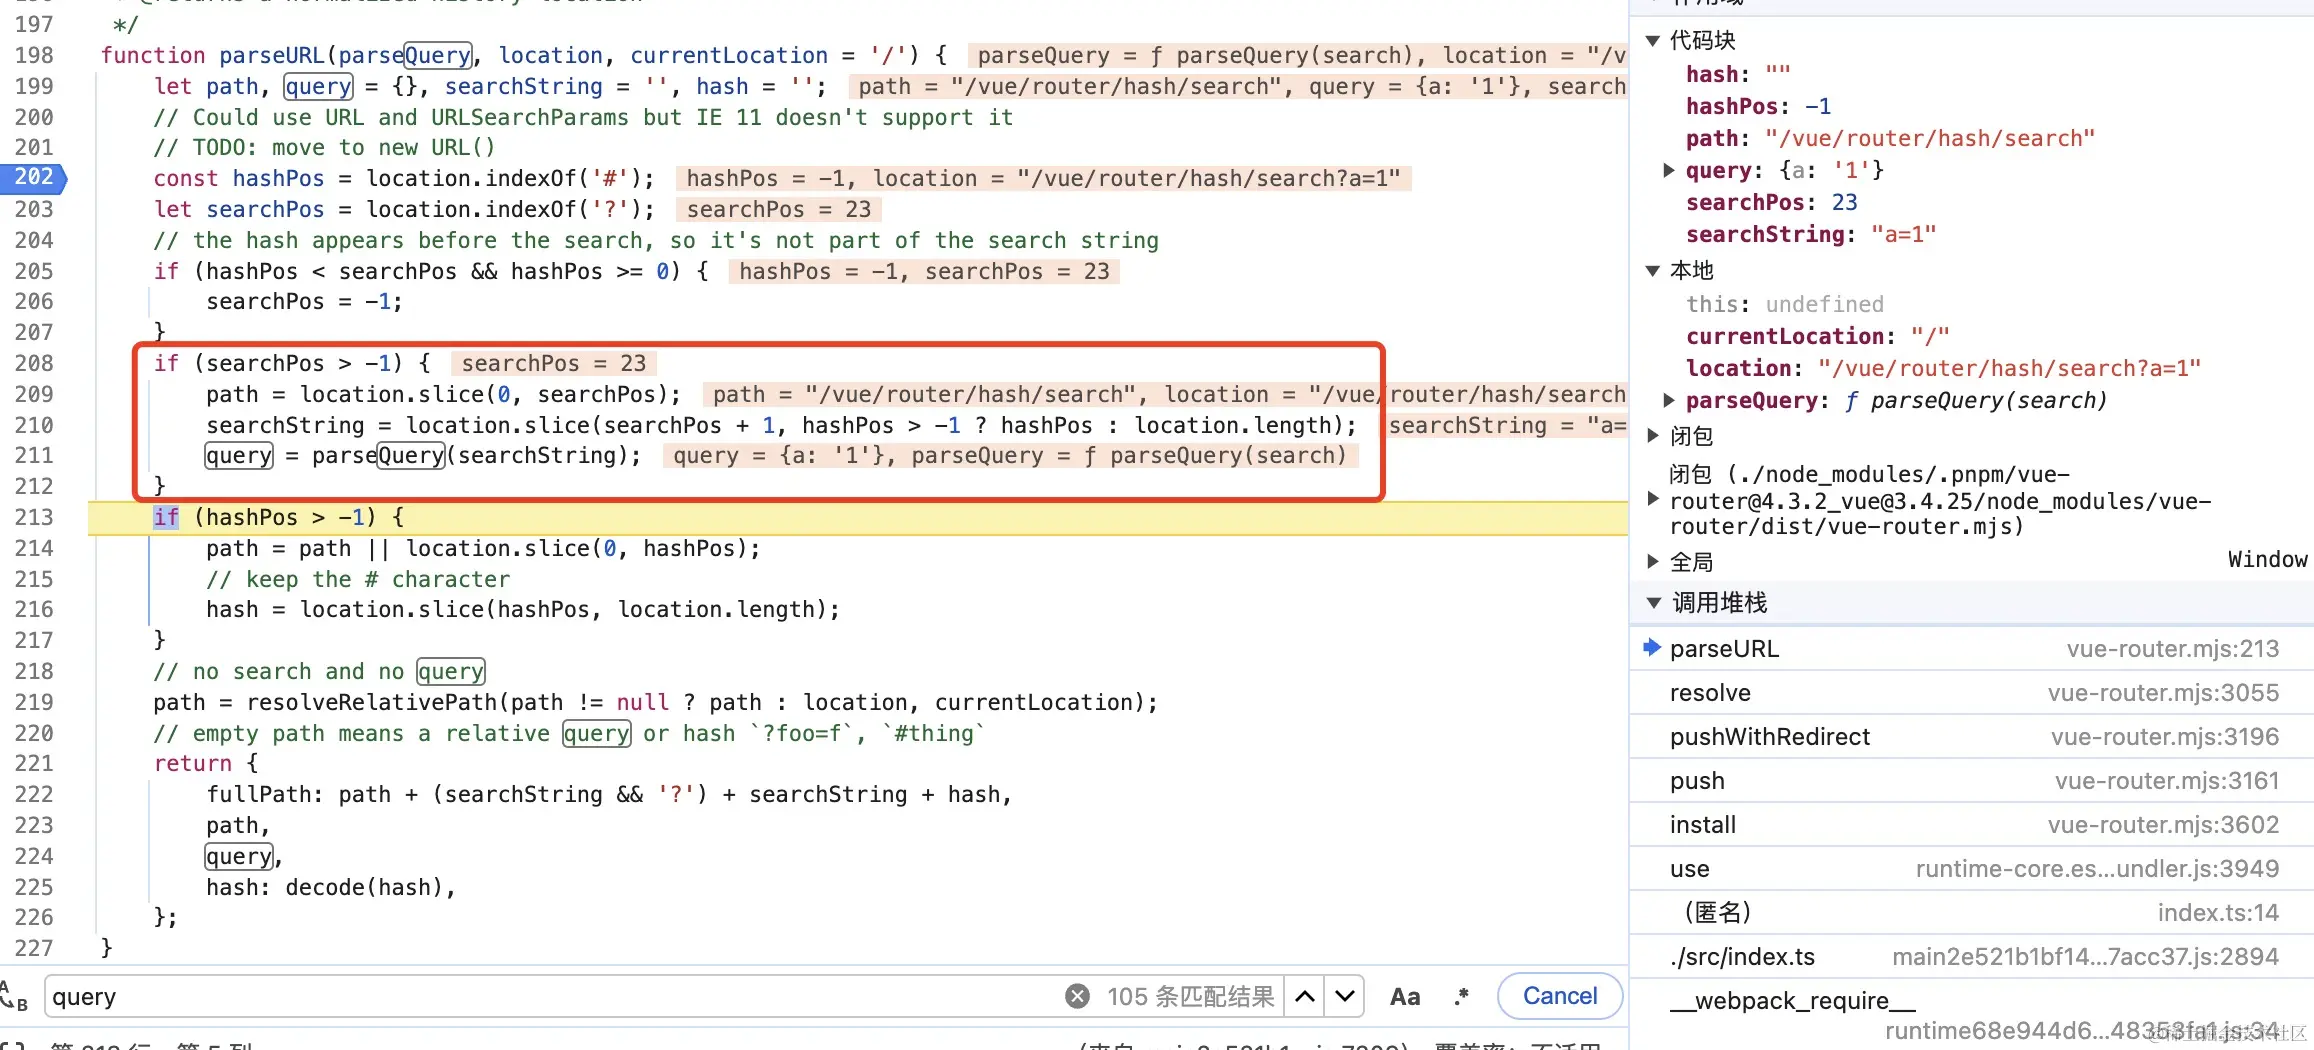Set a breakpoint on line 211
Viewport: 2314px width, 1050px height.
click(x=34, y=455)
